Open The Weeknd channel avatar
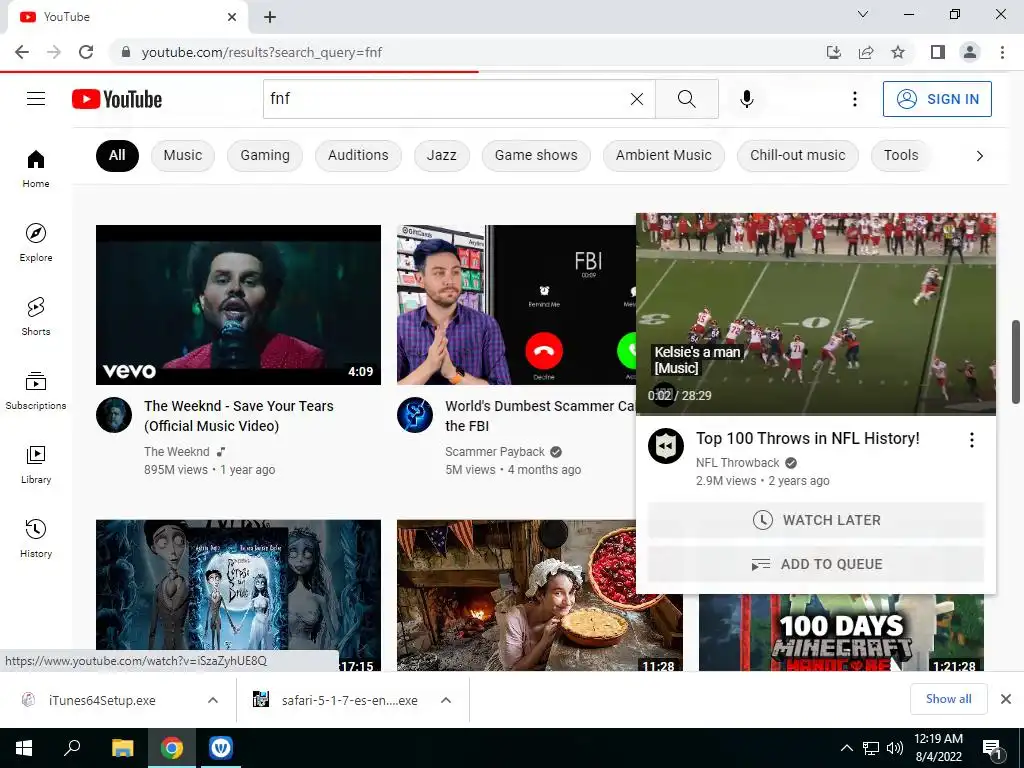This screenshot has height=768, width=1024. (x=114, y=415)
